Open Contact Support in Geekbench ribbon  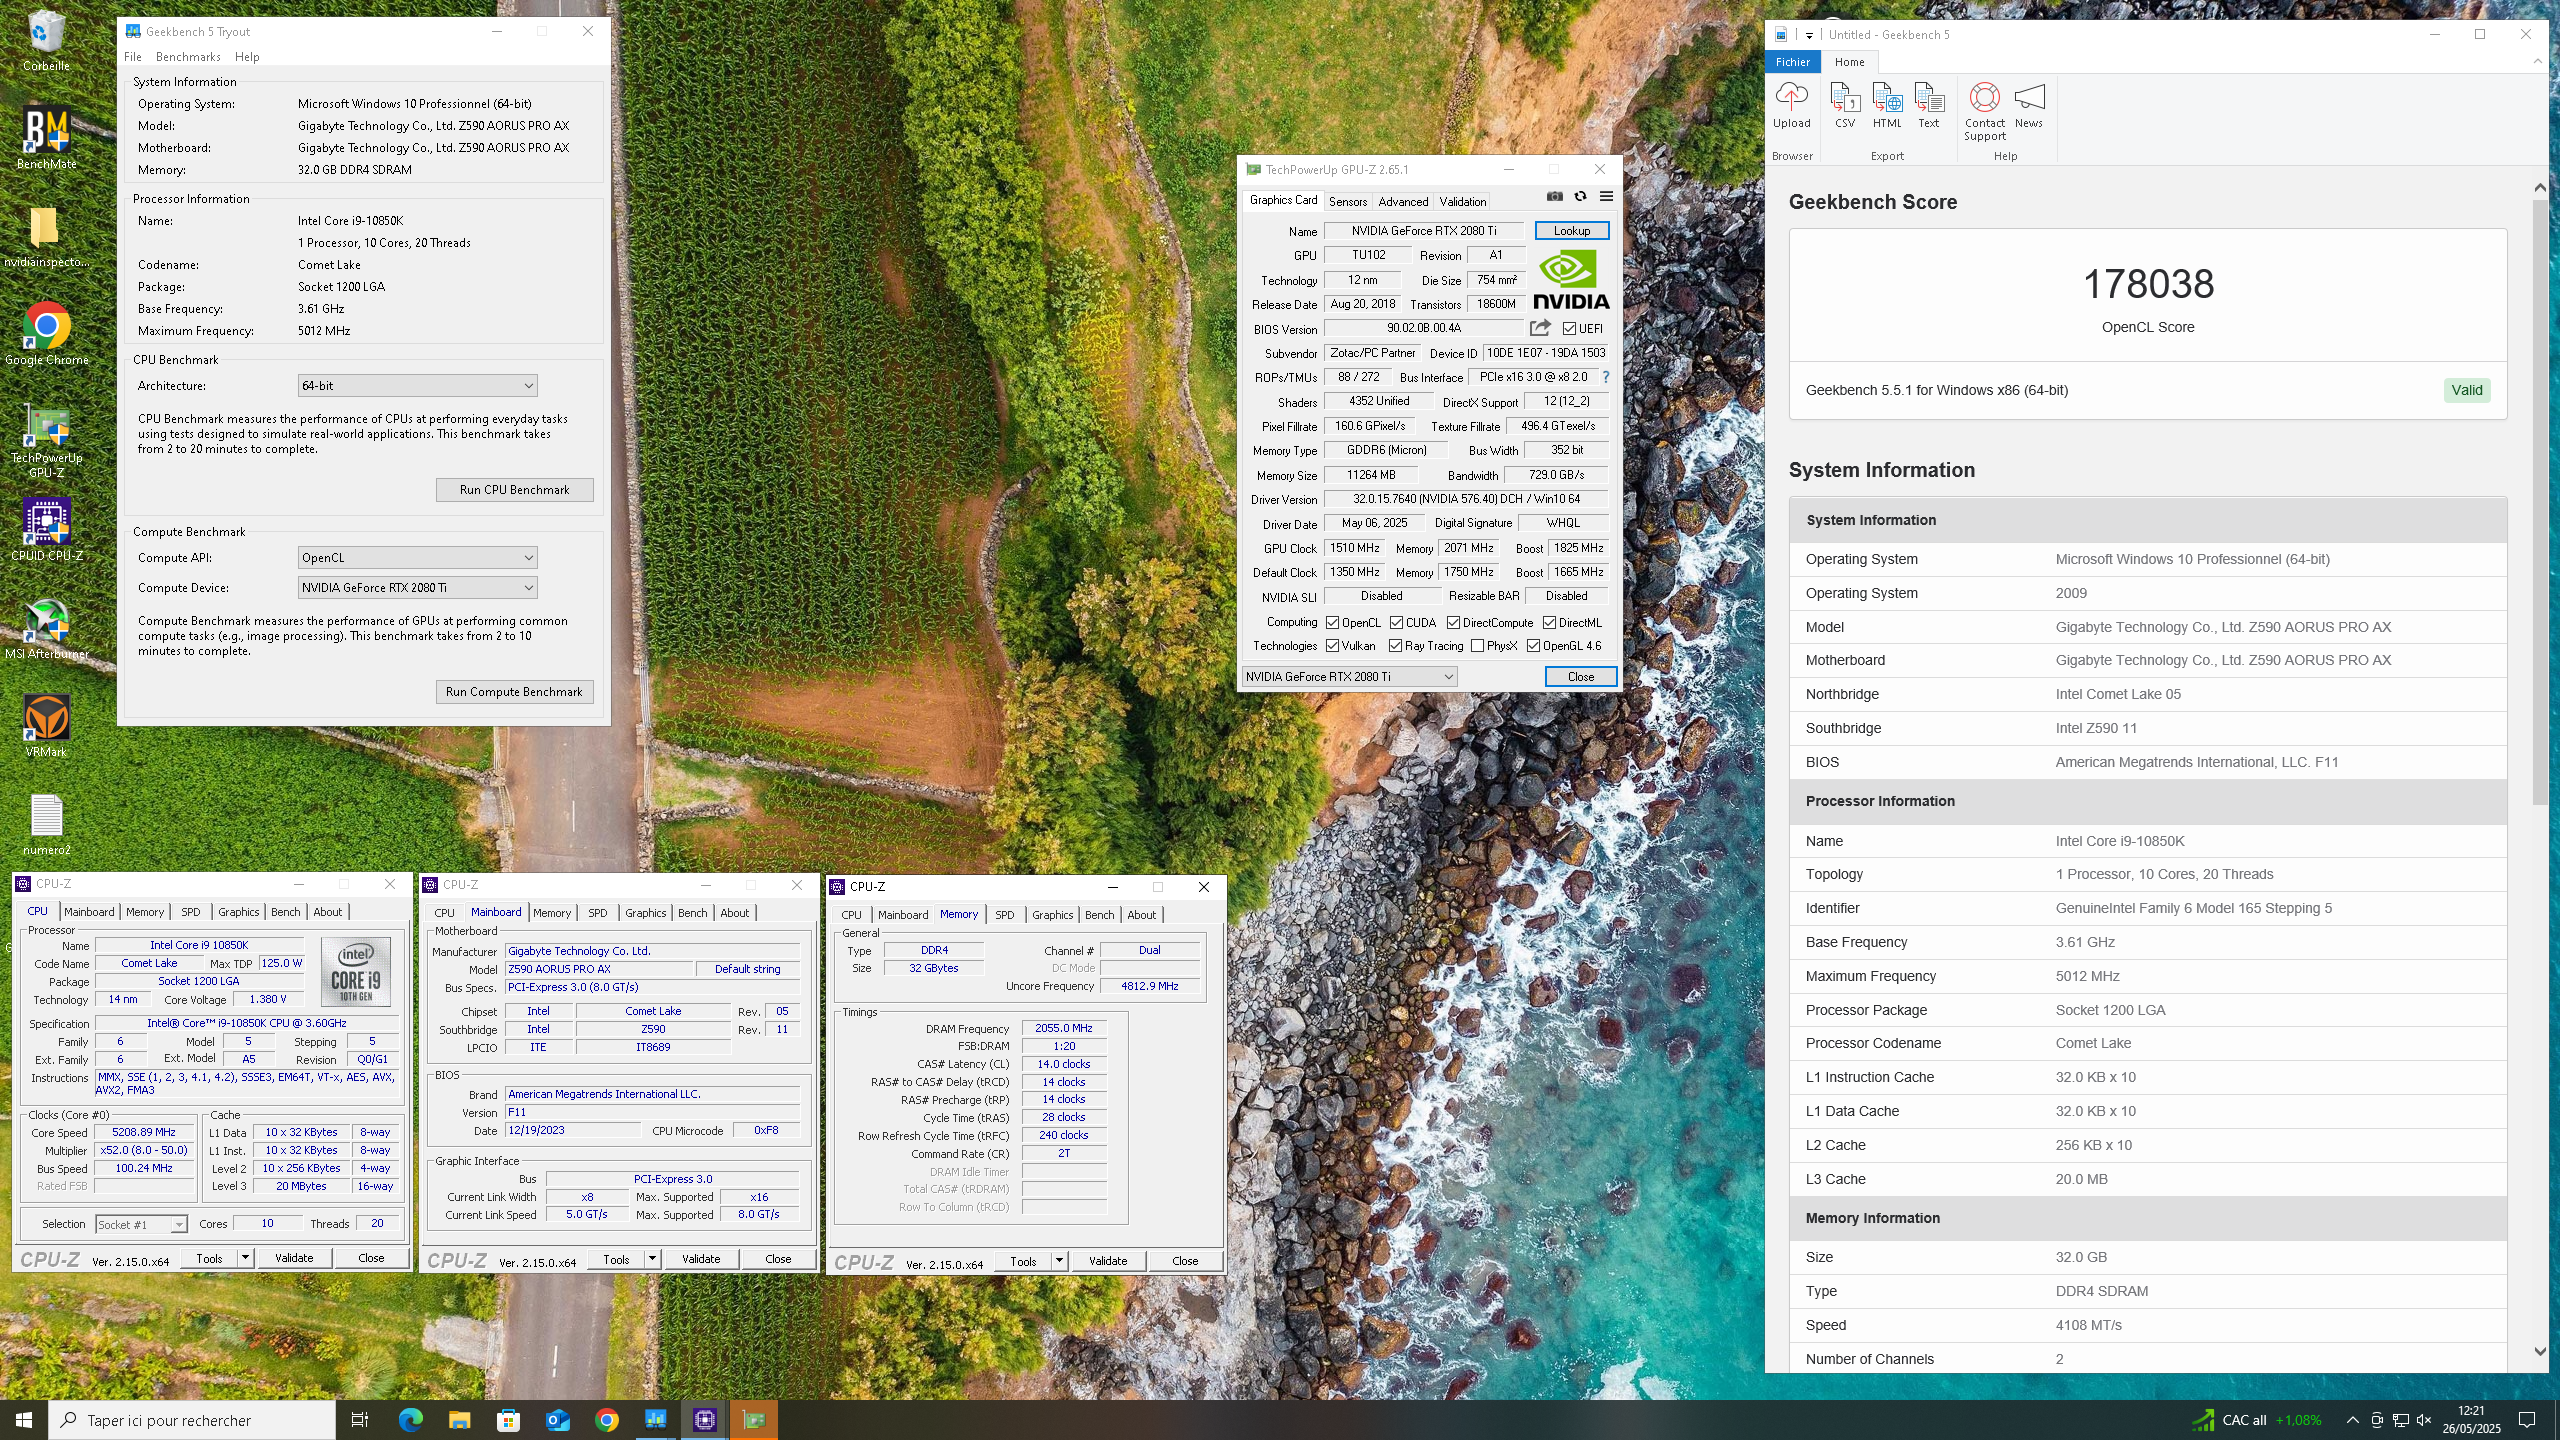pyautogui.click(x=1985, y=112)
